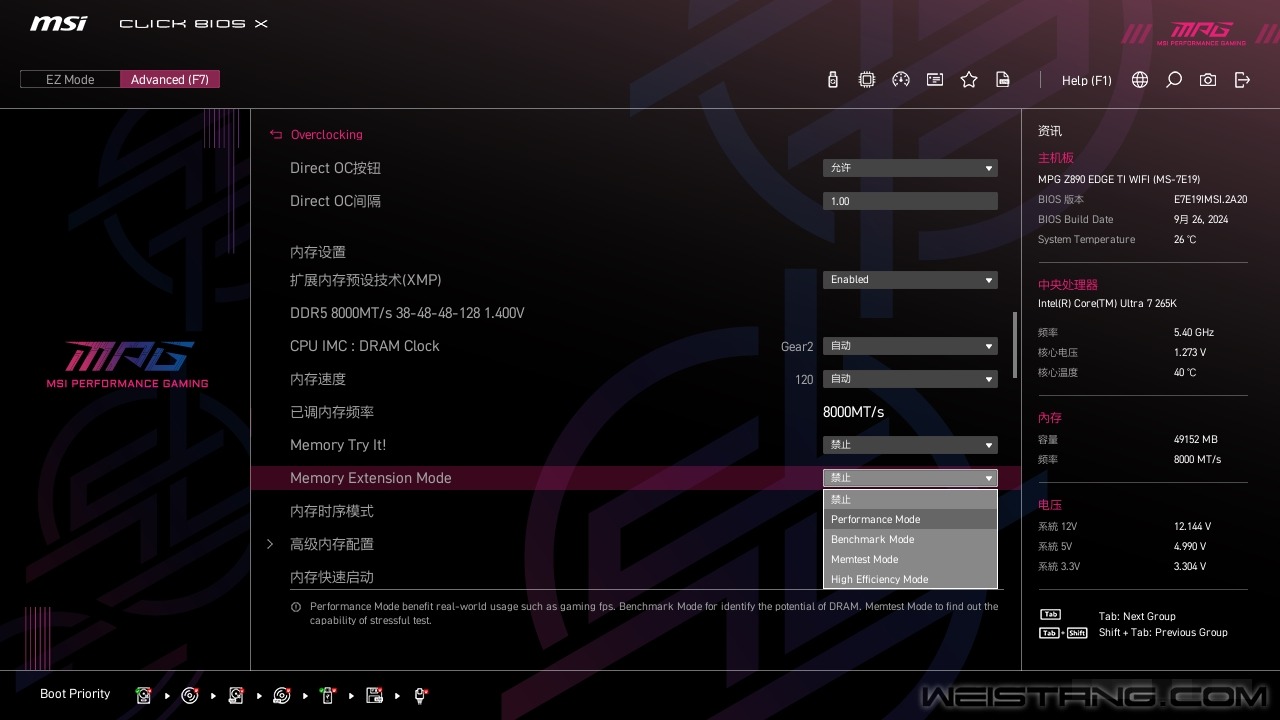The height and width of the screenshot is (720, 1280).
Task: Choose High Efficiency Mode option
Action: click(910, 579)
